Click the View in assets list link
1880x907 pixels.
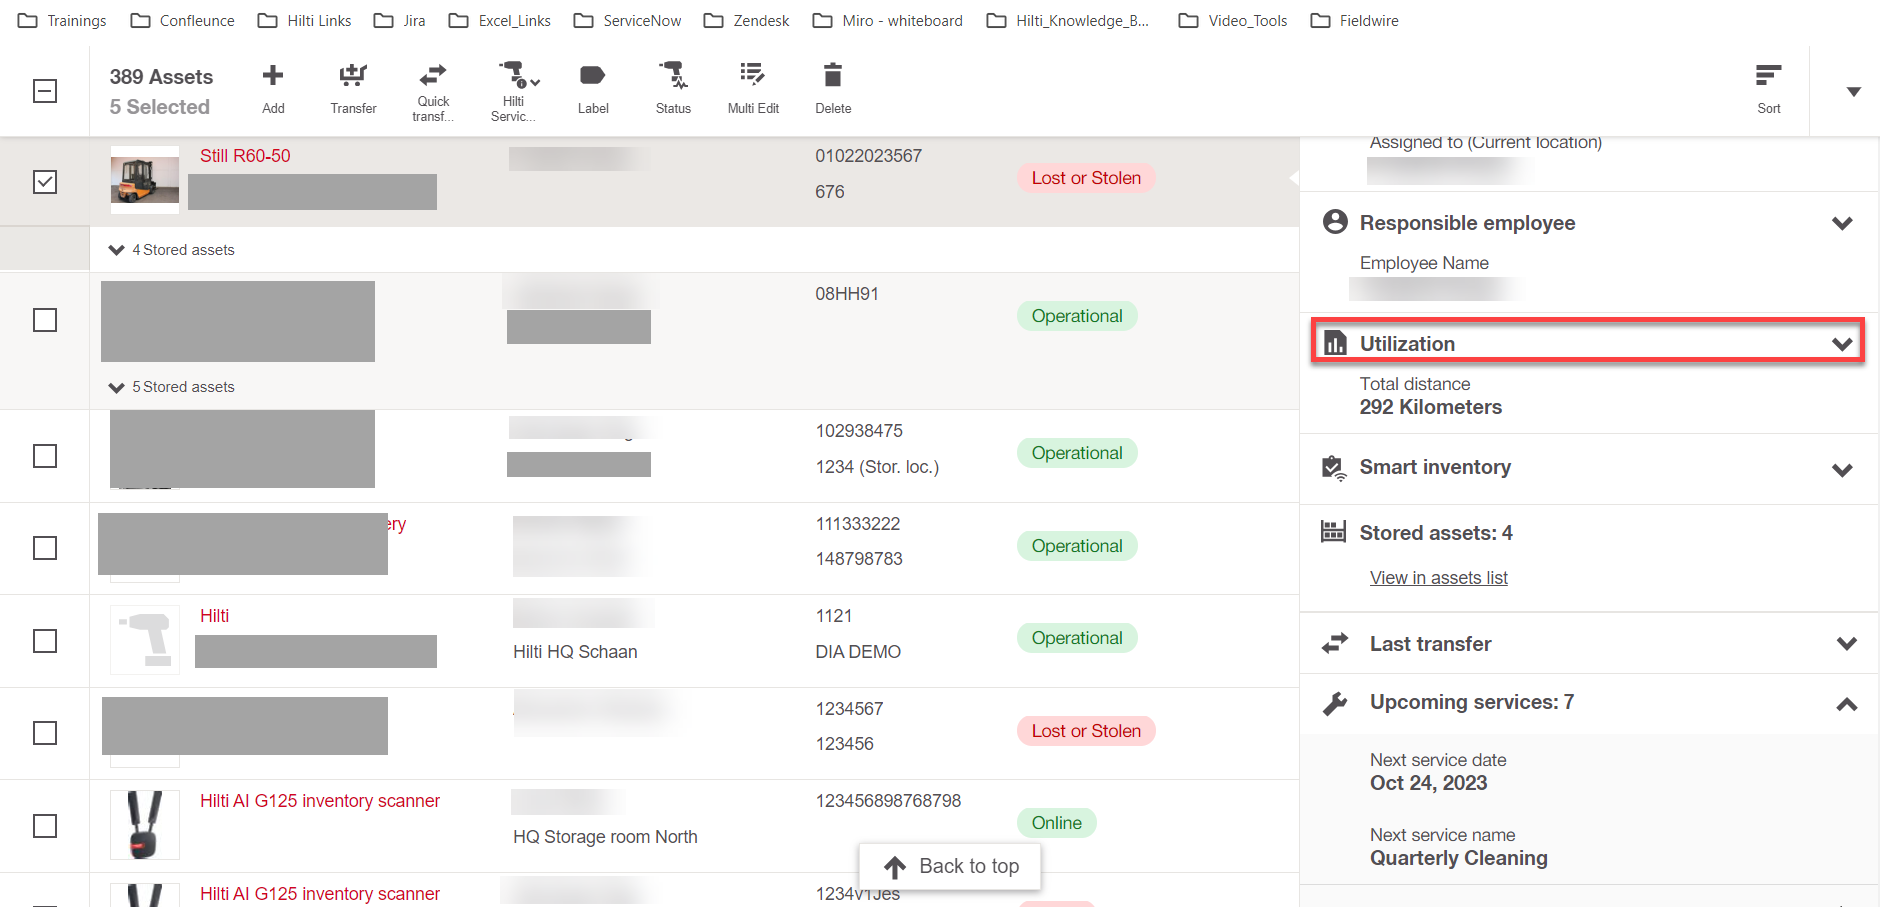[1438, 578]
